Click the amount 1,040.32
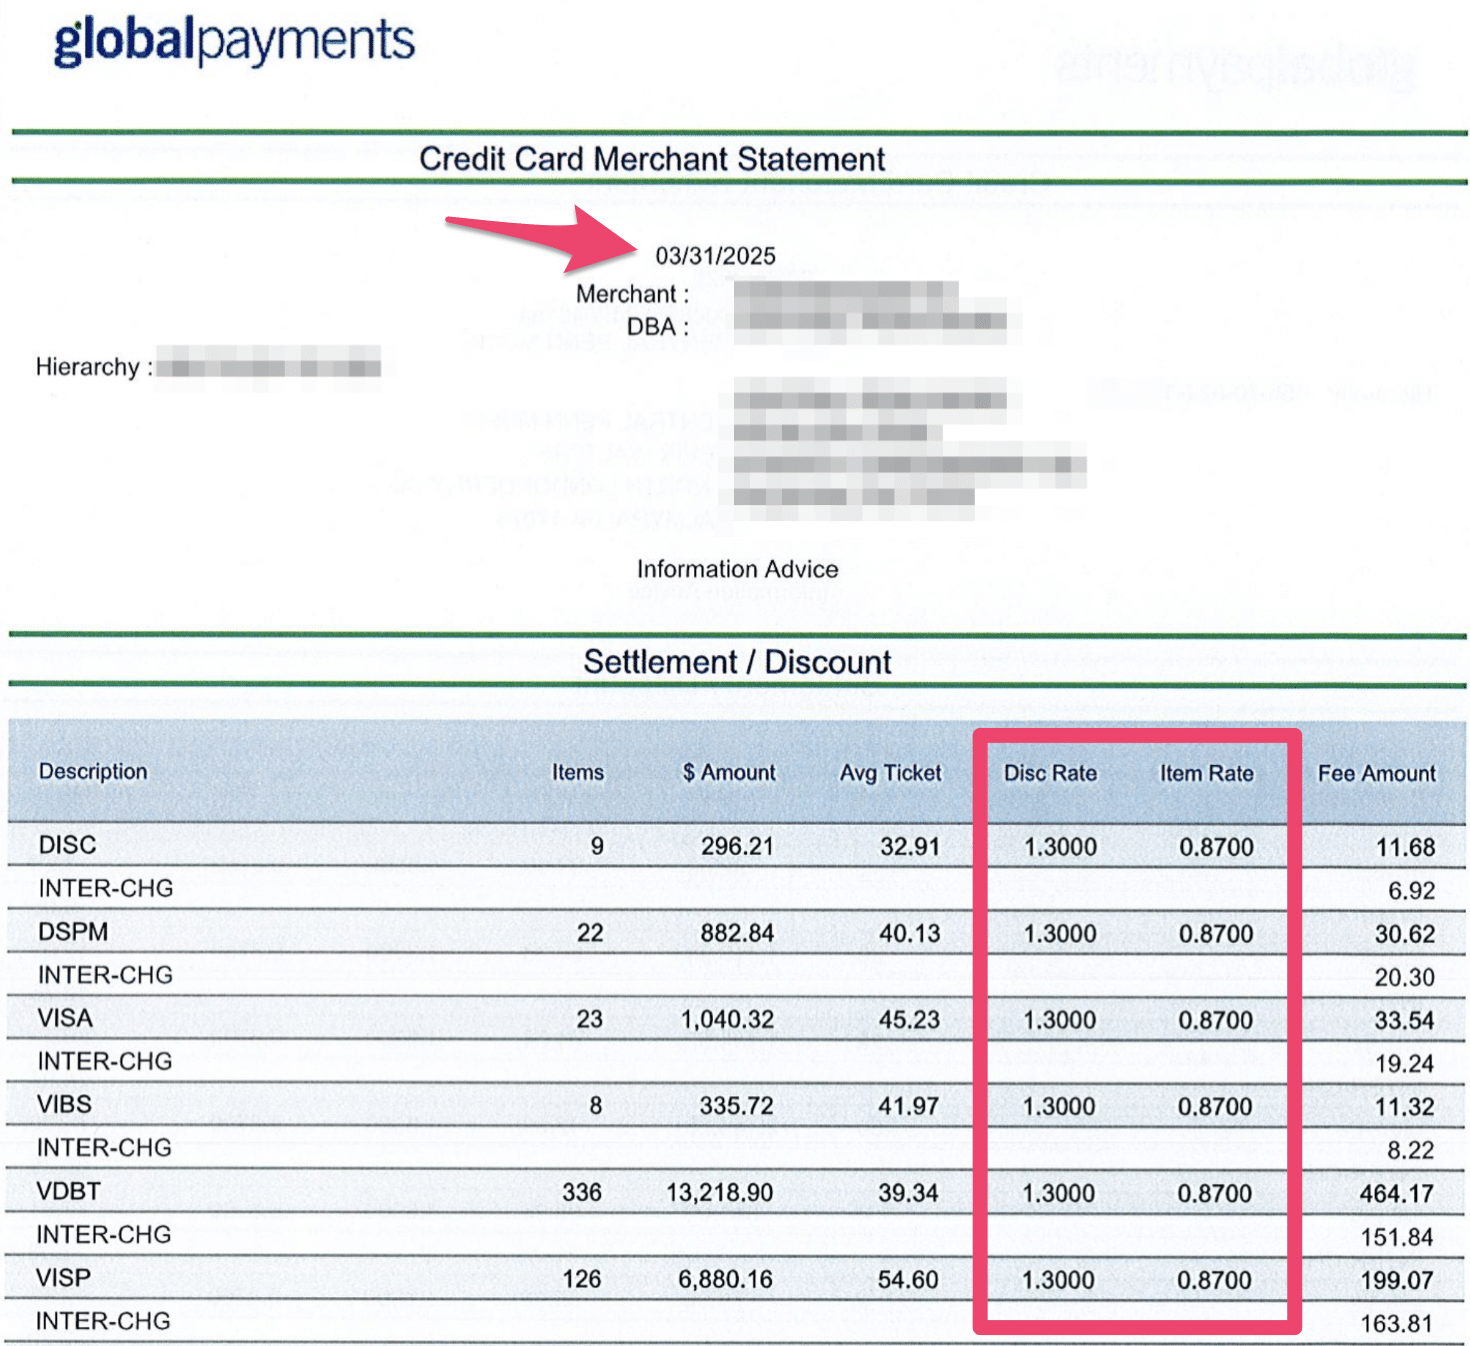The image size is (1470, 1346). click(x=727, y=1020)
